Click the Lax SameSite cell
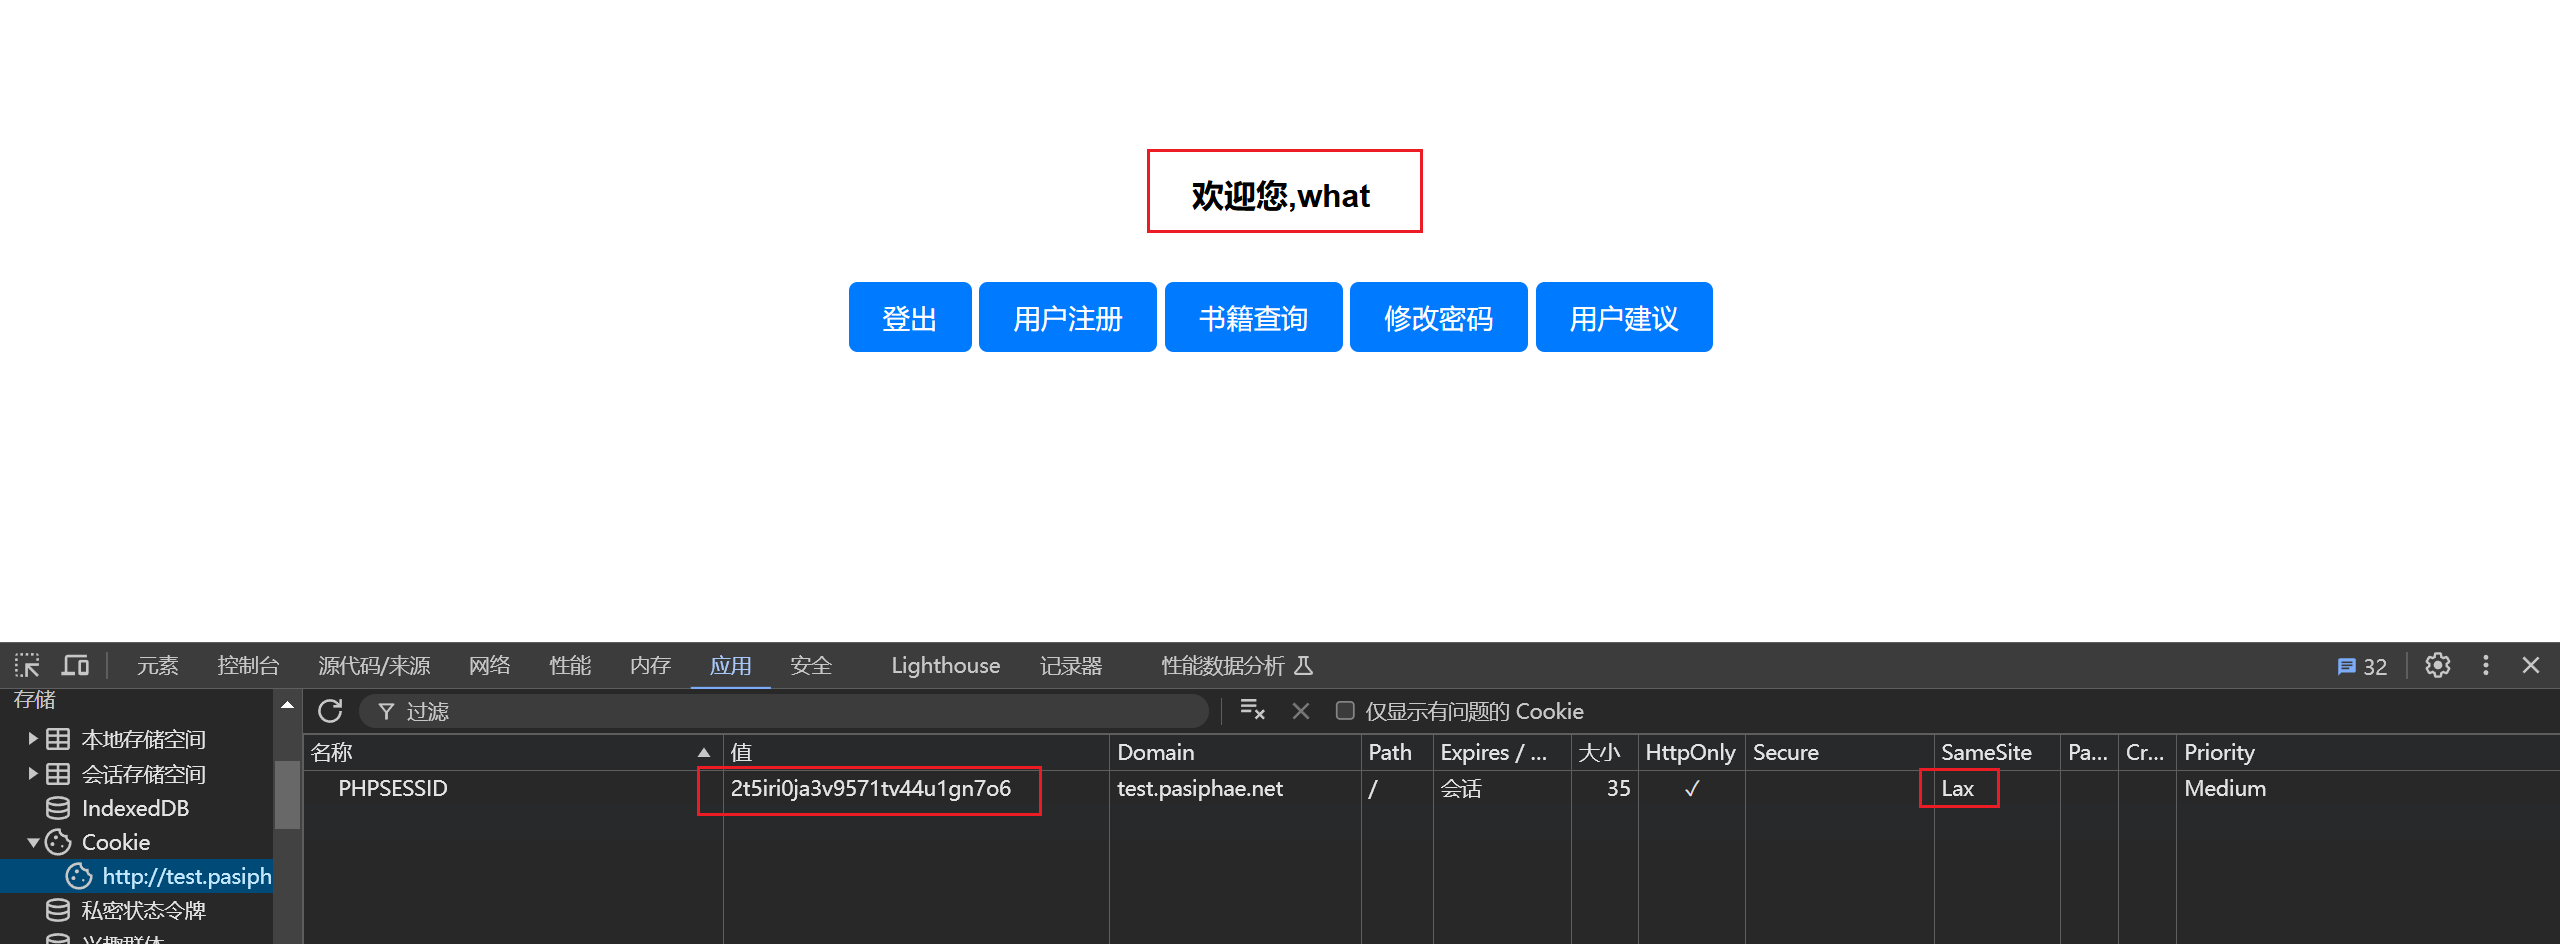Image resolution: width=2560 pixels, height=944 pixels. pos(1958,788)
